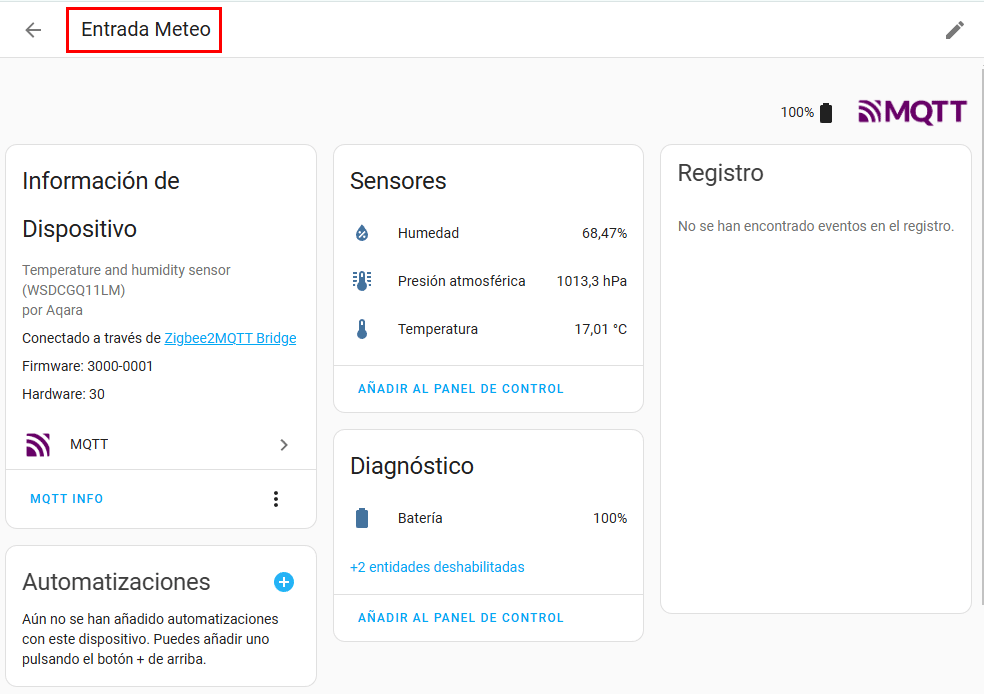The image size is (984, 694).
Task: Click the atmospheric pressure sensor icon
Action: [362, 281]
